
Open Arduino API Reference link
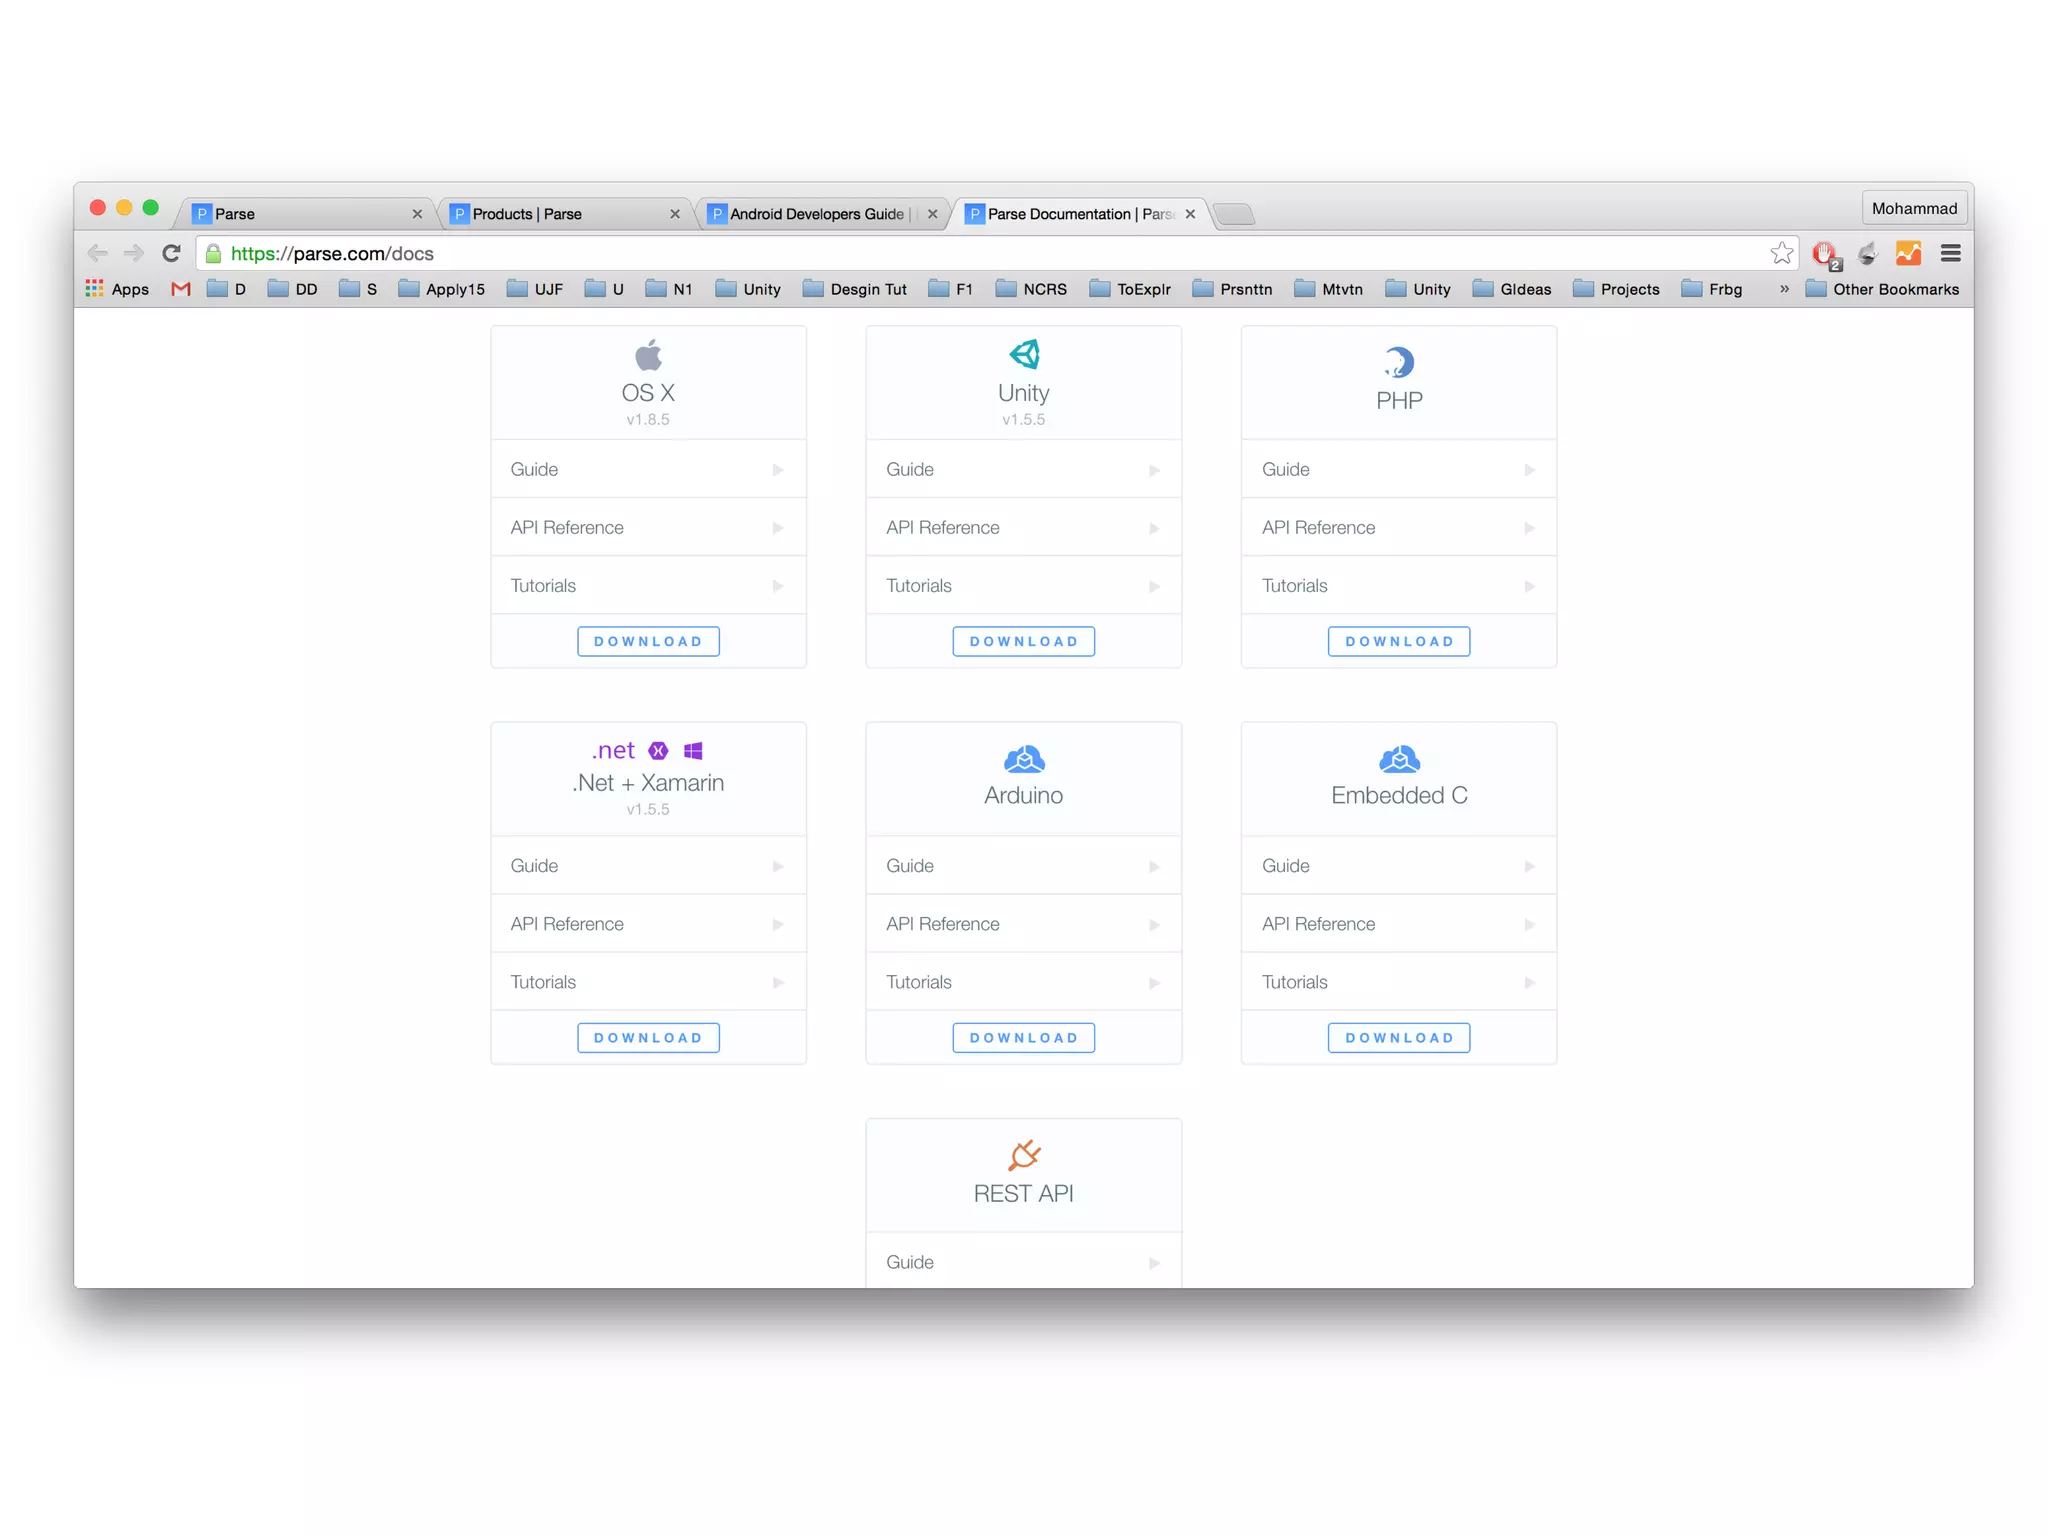click(1024, 924)
